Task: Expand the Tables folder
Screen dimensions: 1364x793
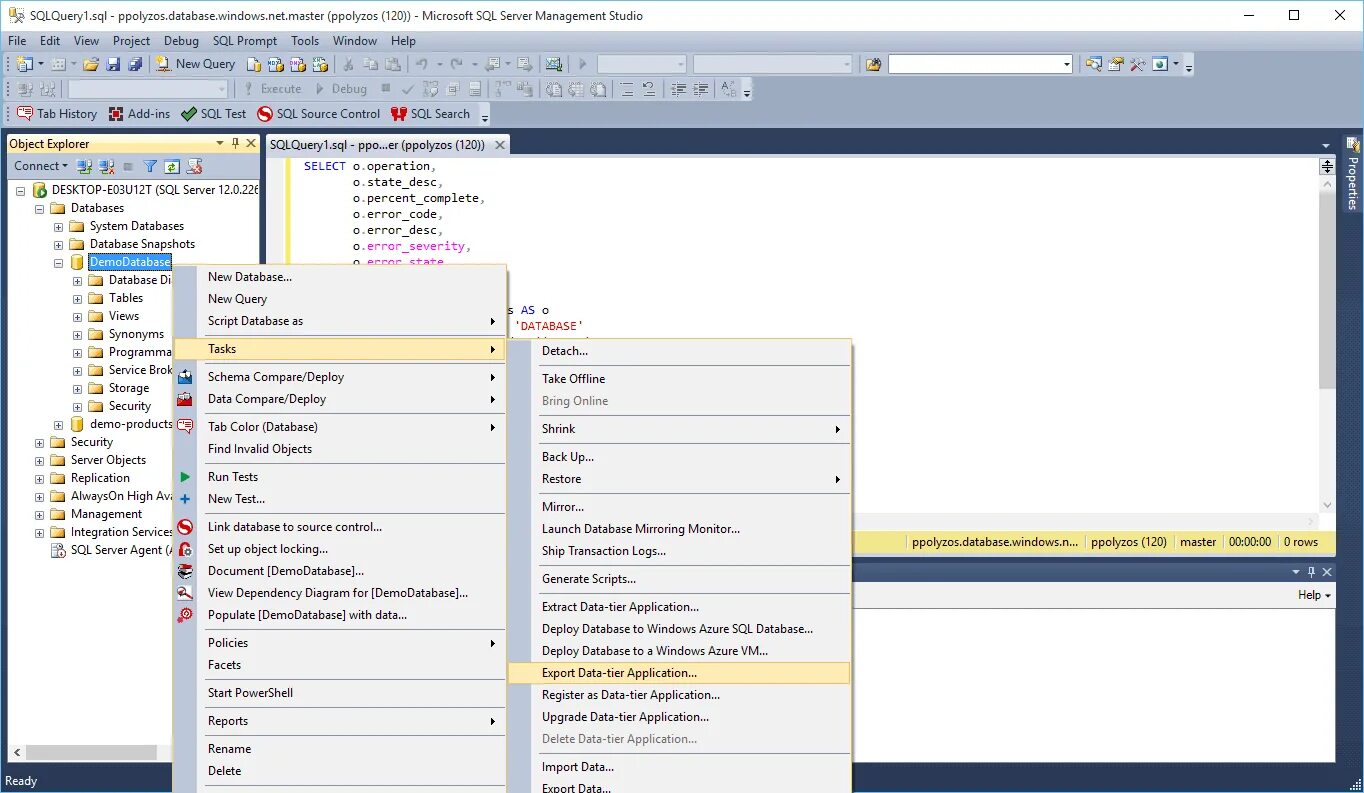Action: [77, 298]
